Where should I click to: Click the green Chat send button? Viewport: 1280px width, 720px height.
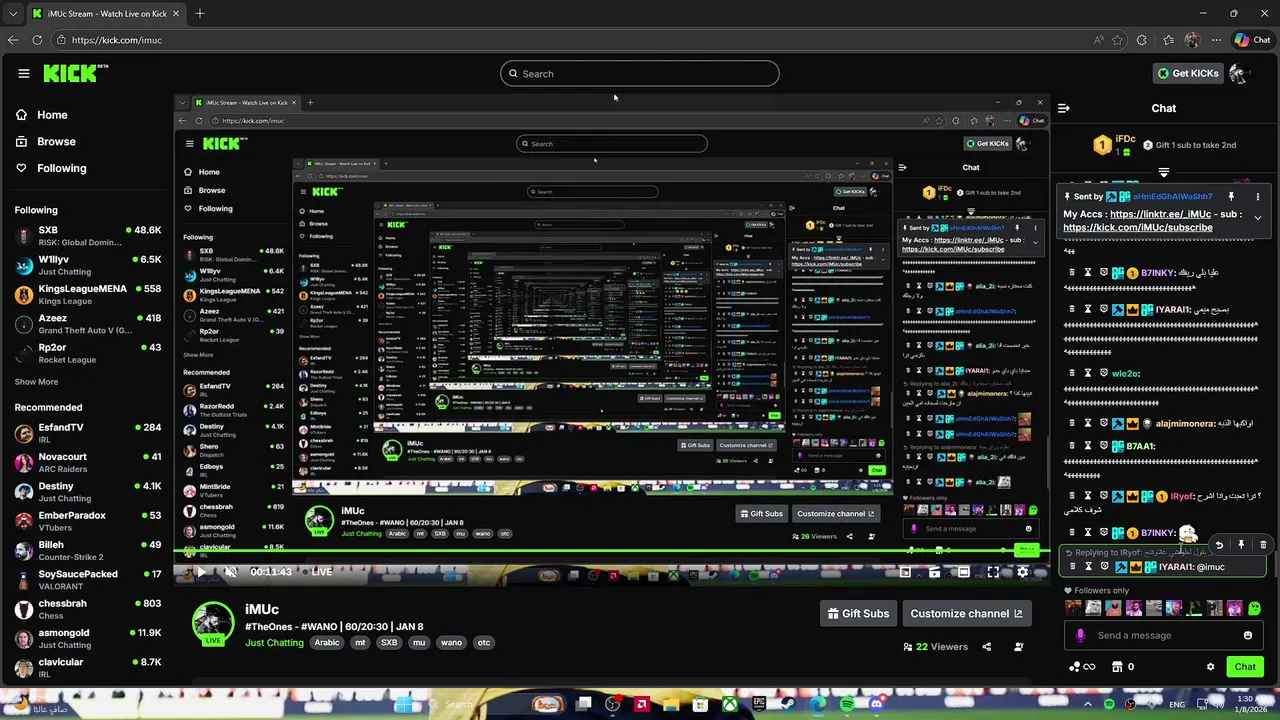coord(1245,667)
